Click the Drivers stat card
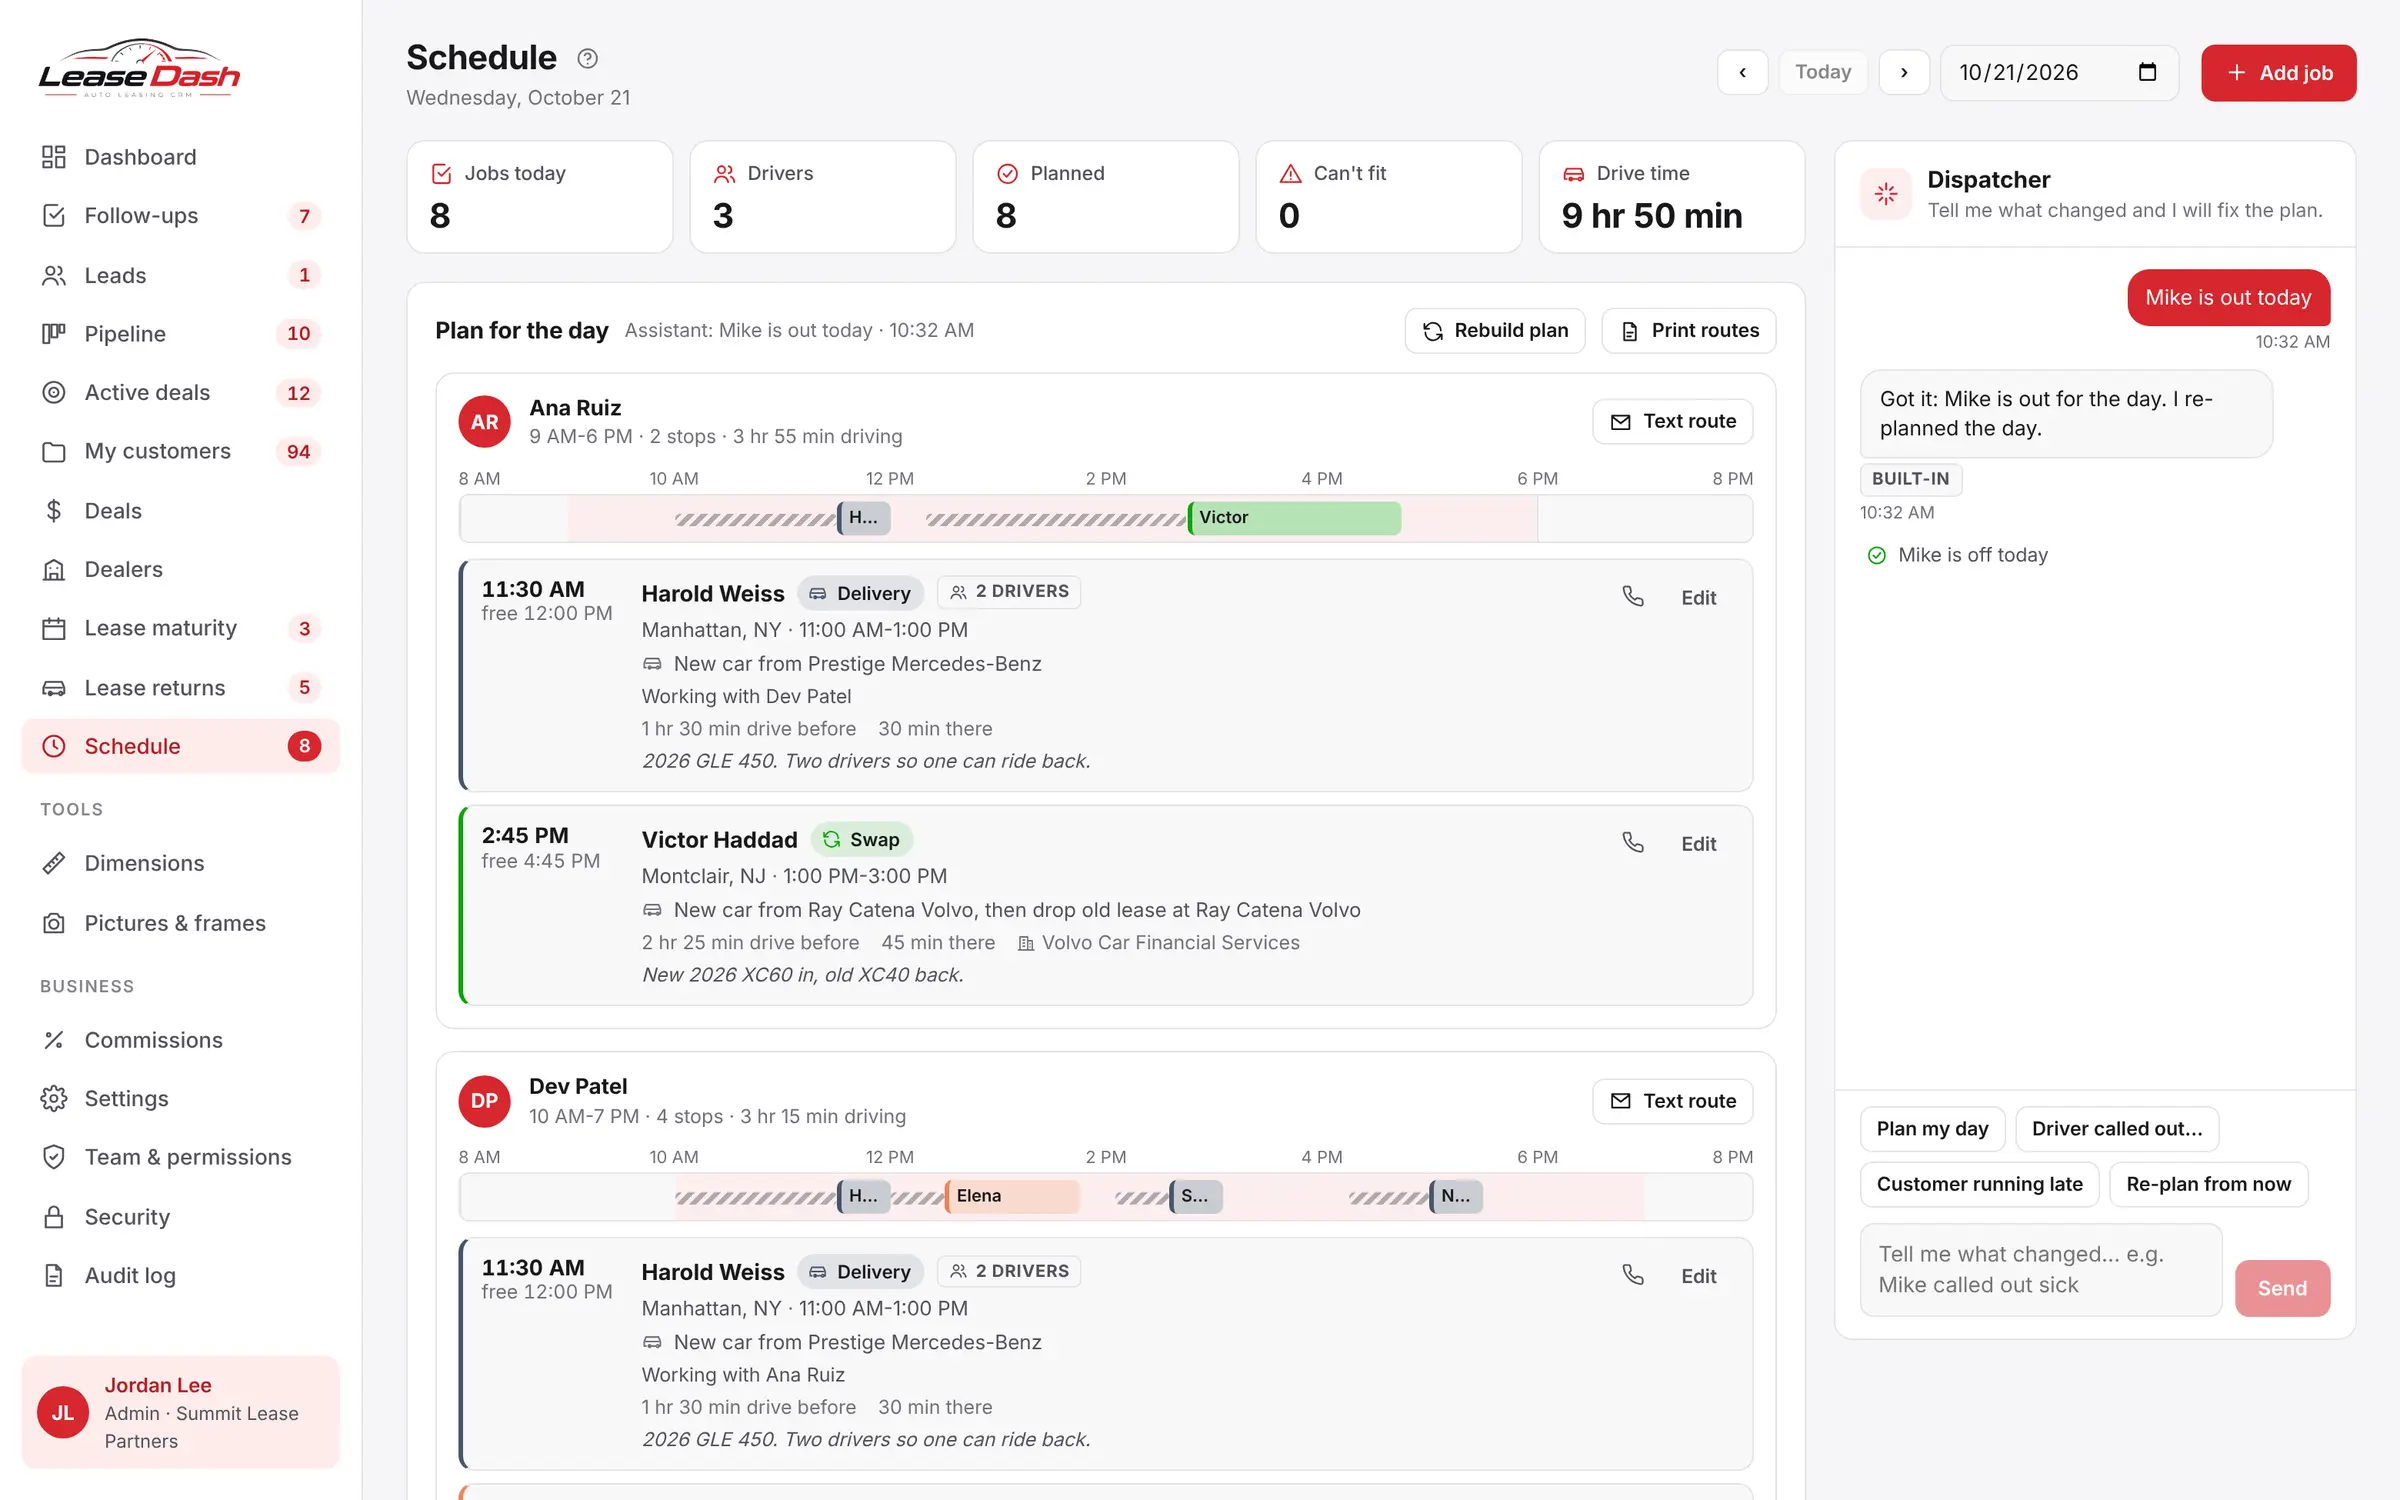 823,197
